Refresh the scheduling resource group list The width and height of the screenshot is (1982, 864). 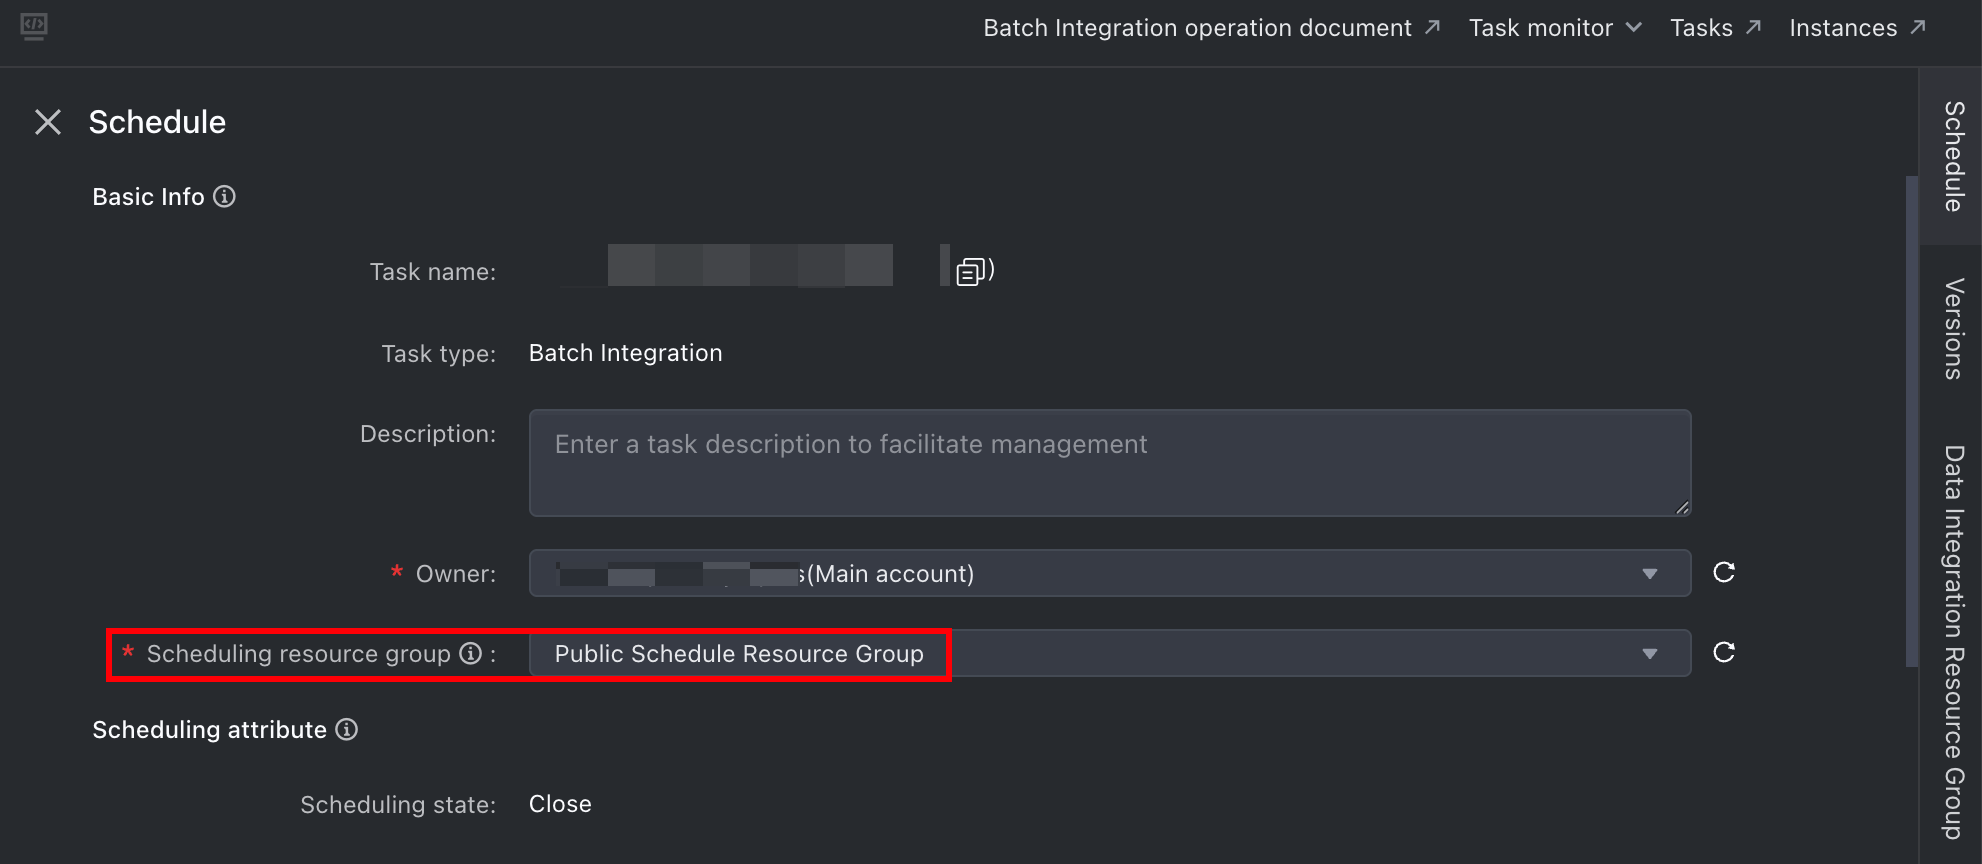click(x=1724, y=652)
